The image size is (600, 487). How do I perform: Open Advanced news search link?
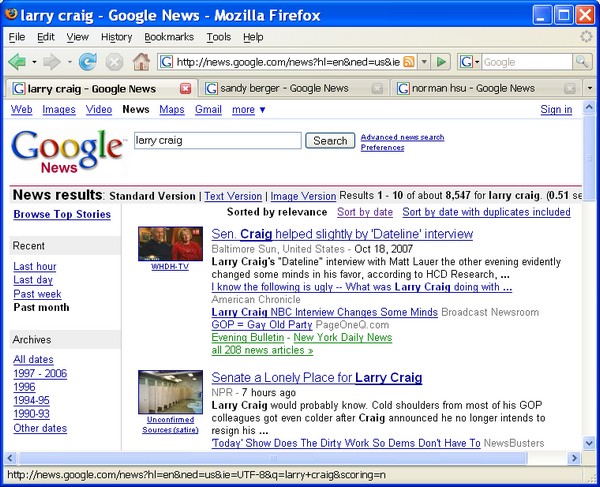coord(402,137)
